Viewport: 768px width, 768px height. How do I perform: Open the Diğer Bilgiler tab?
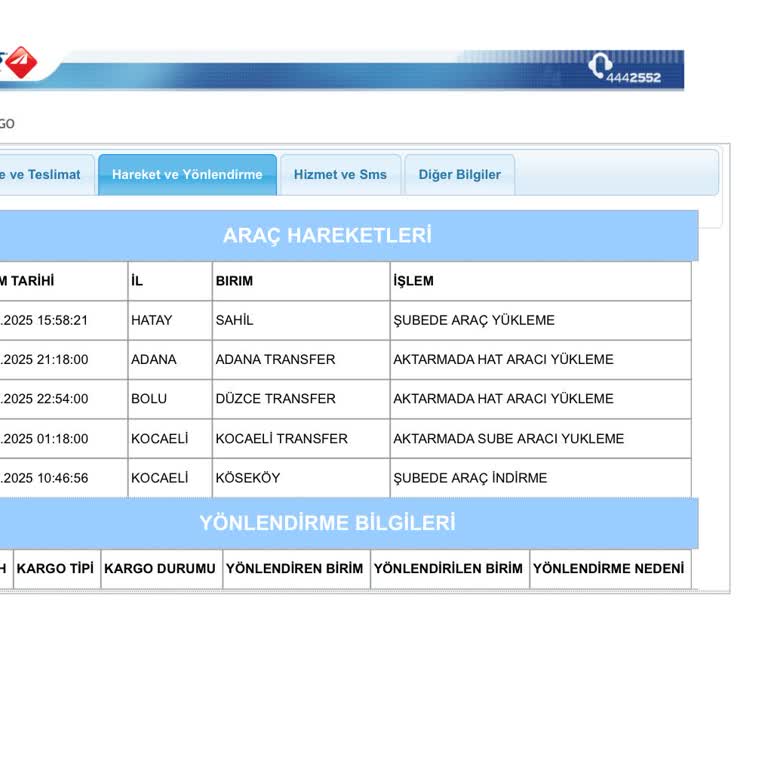pyautogui.click(x=459, y=175)
